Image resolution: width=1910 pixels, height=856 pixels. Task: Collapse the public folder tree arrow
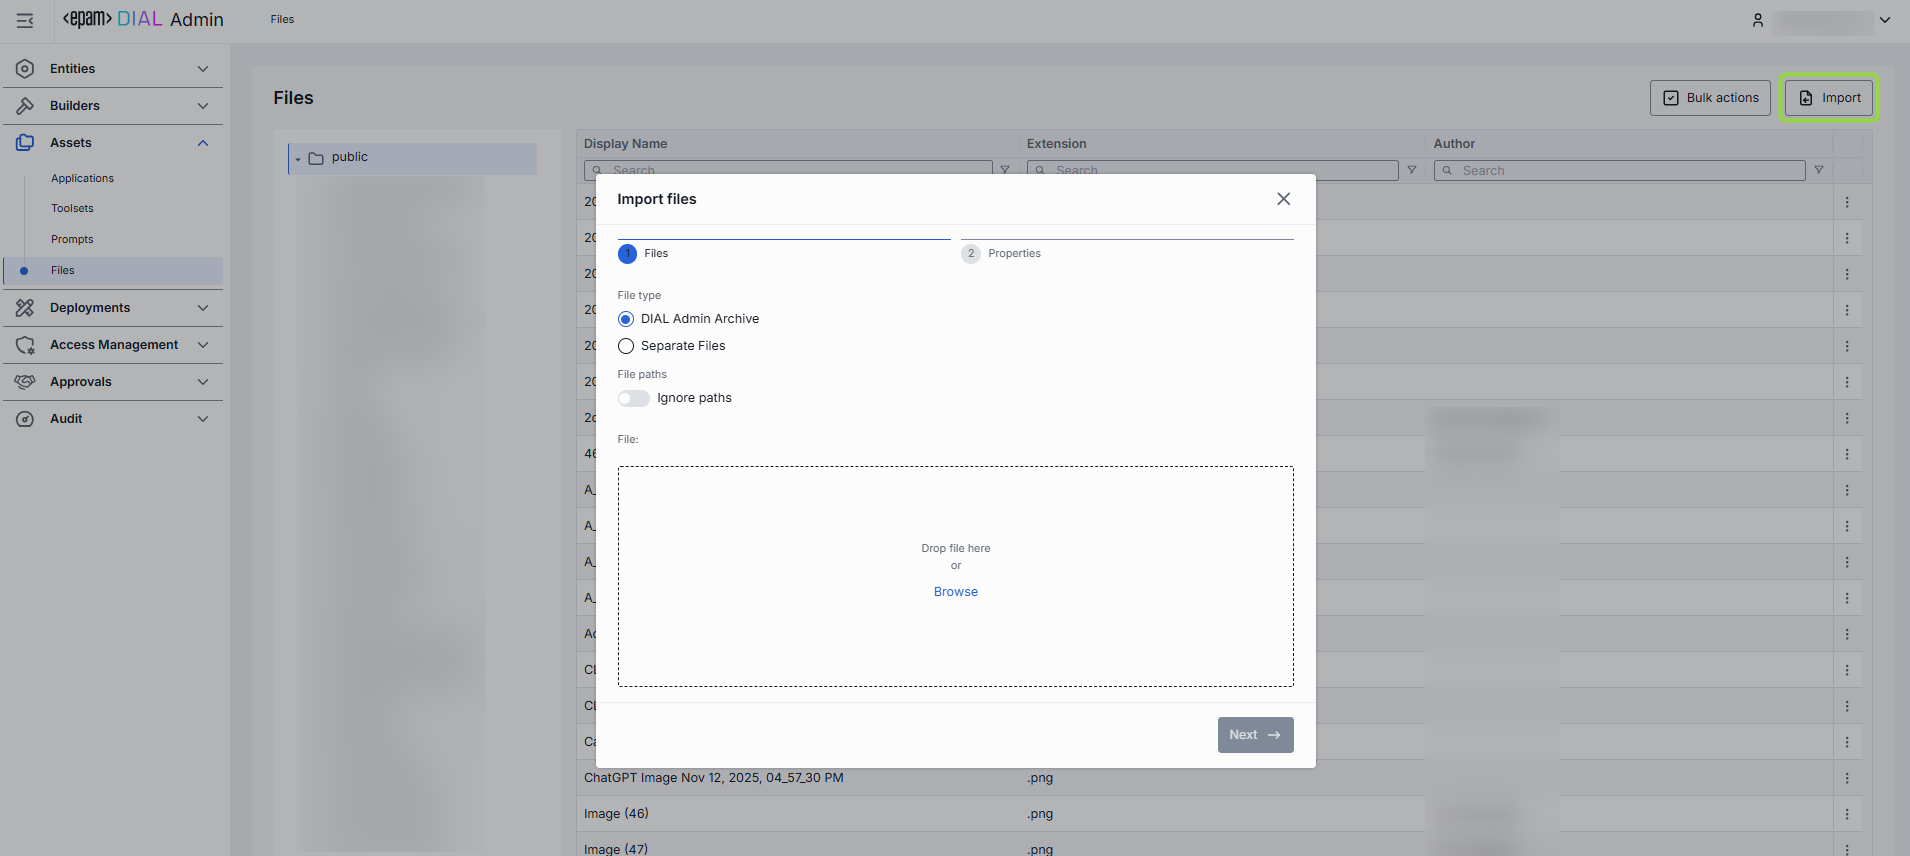pos(298,159)
